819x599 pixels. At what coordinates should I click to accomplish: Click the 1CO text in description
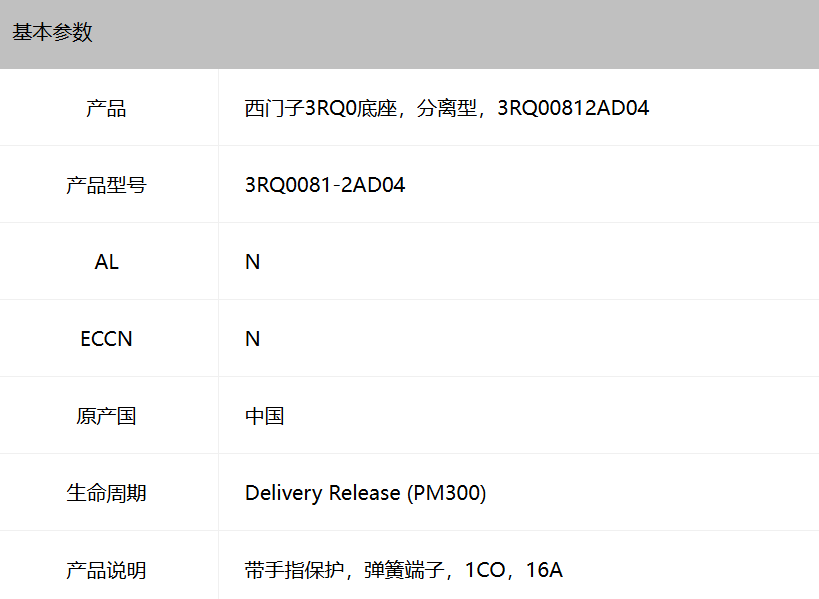[x=485, y=570]
